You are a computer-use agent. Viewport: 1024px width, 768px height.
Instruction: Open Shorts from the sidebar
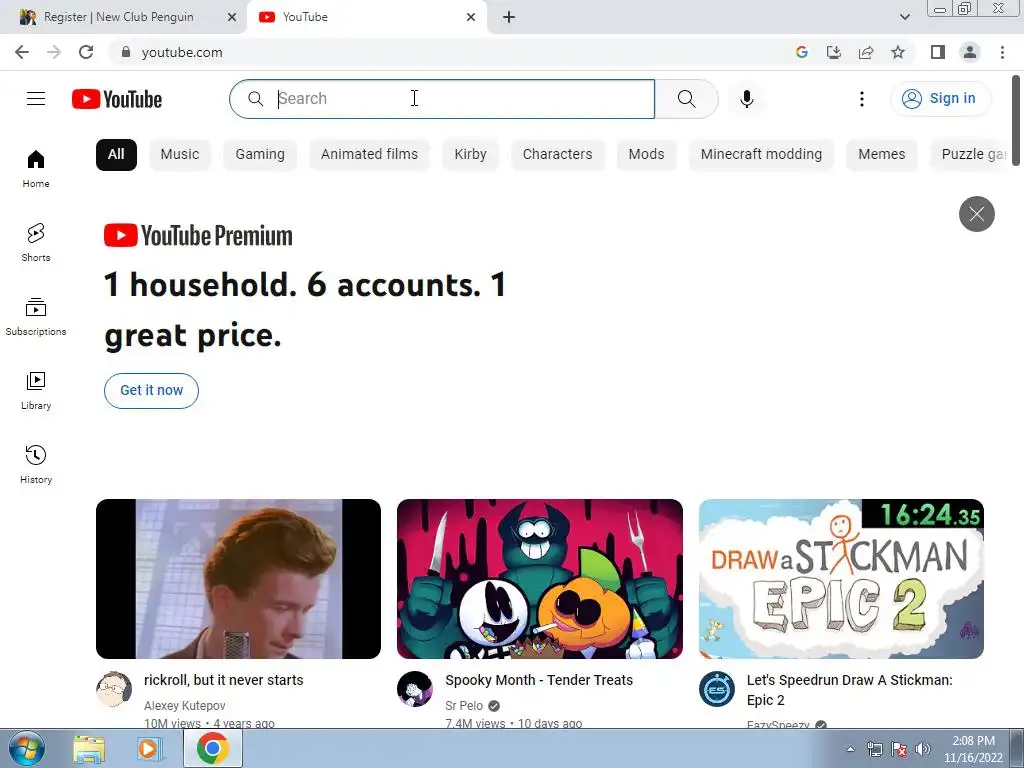(36, 242)
